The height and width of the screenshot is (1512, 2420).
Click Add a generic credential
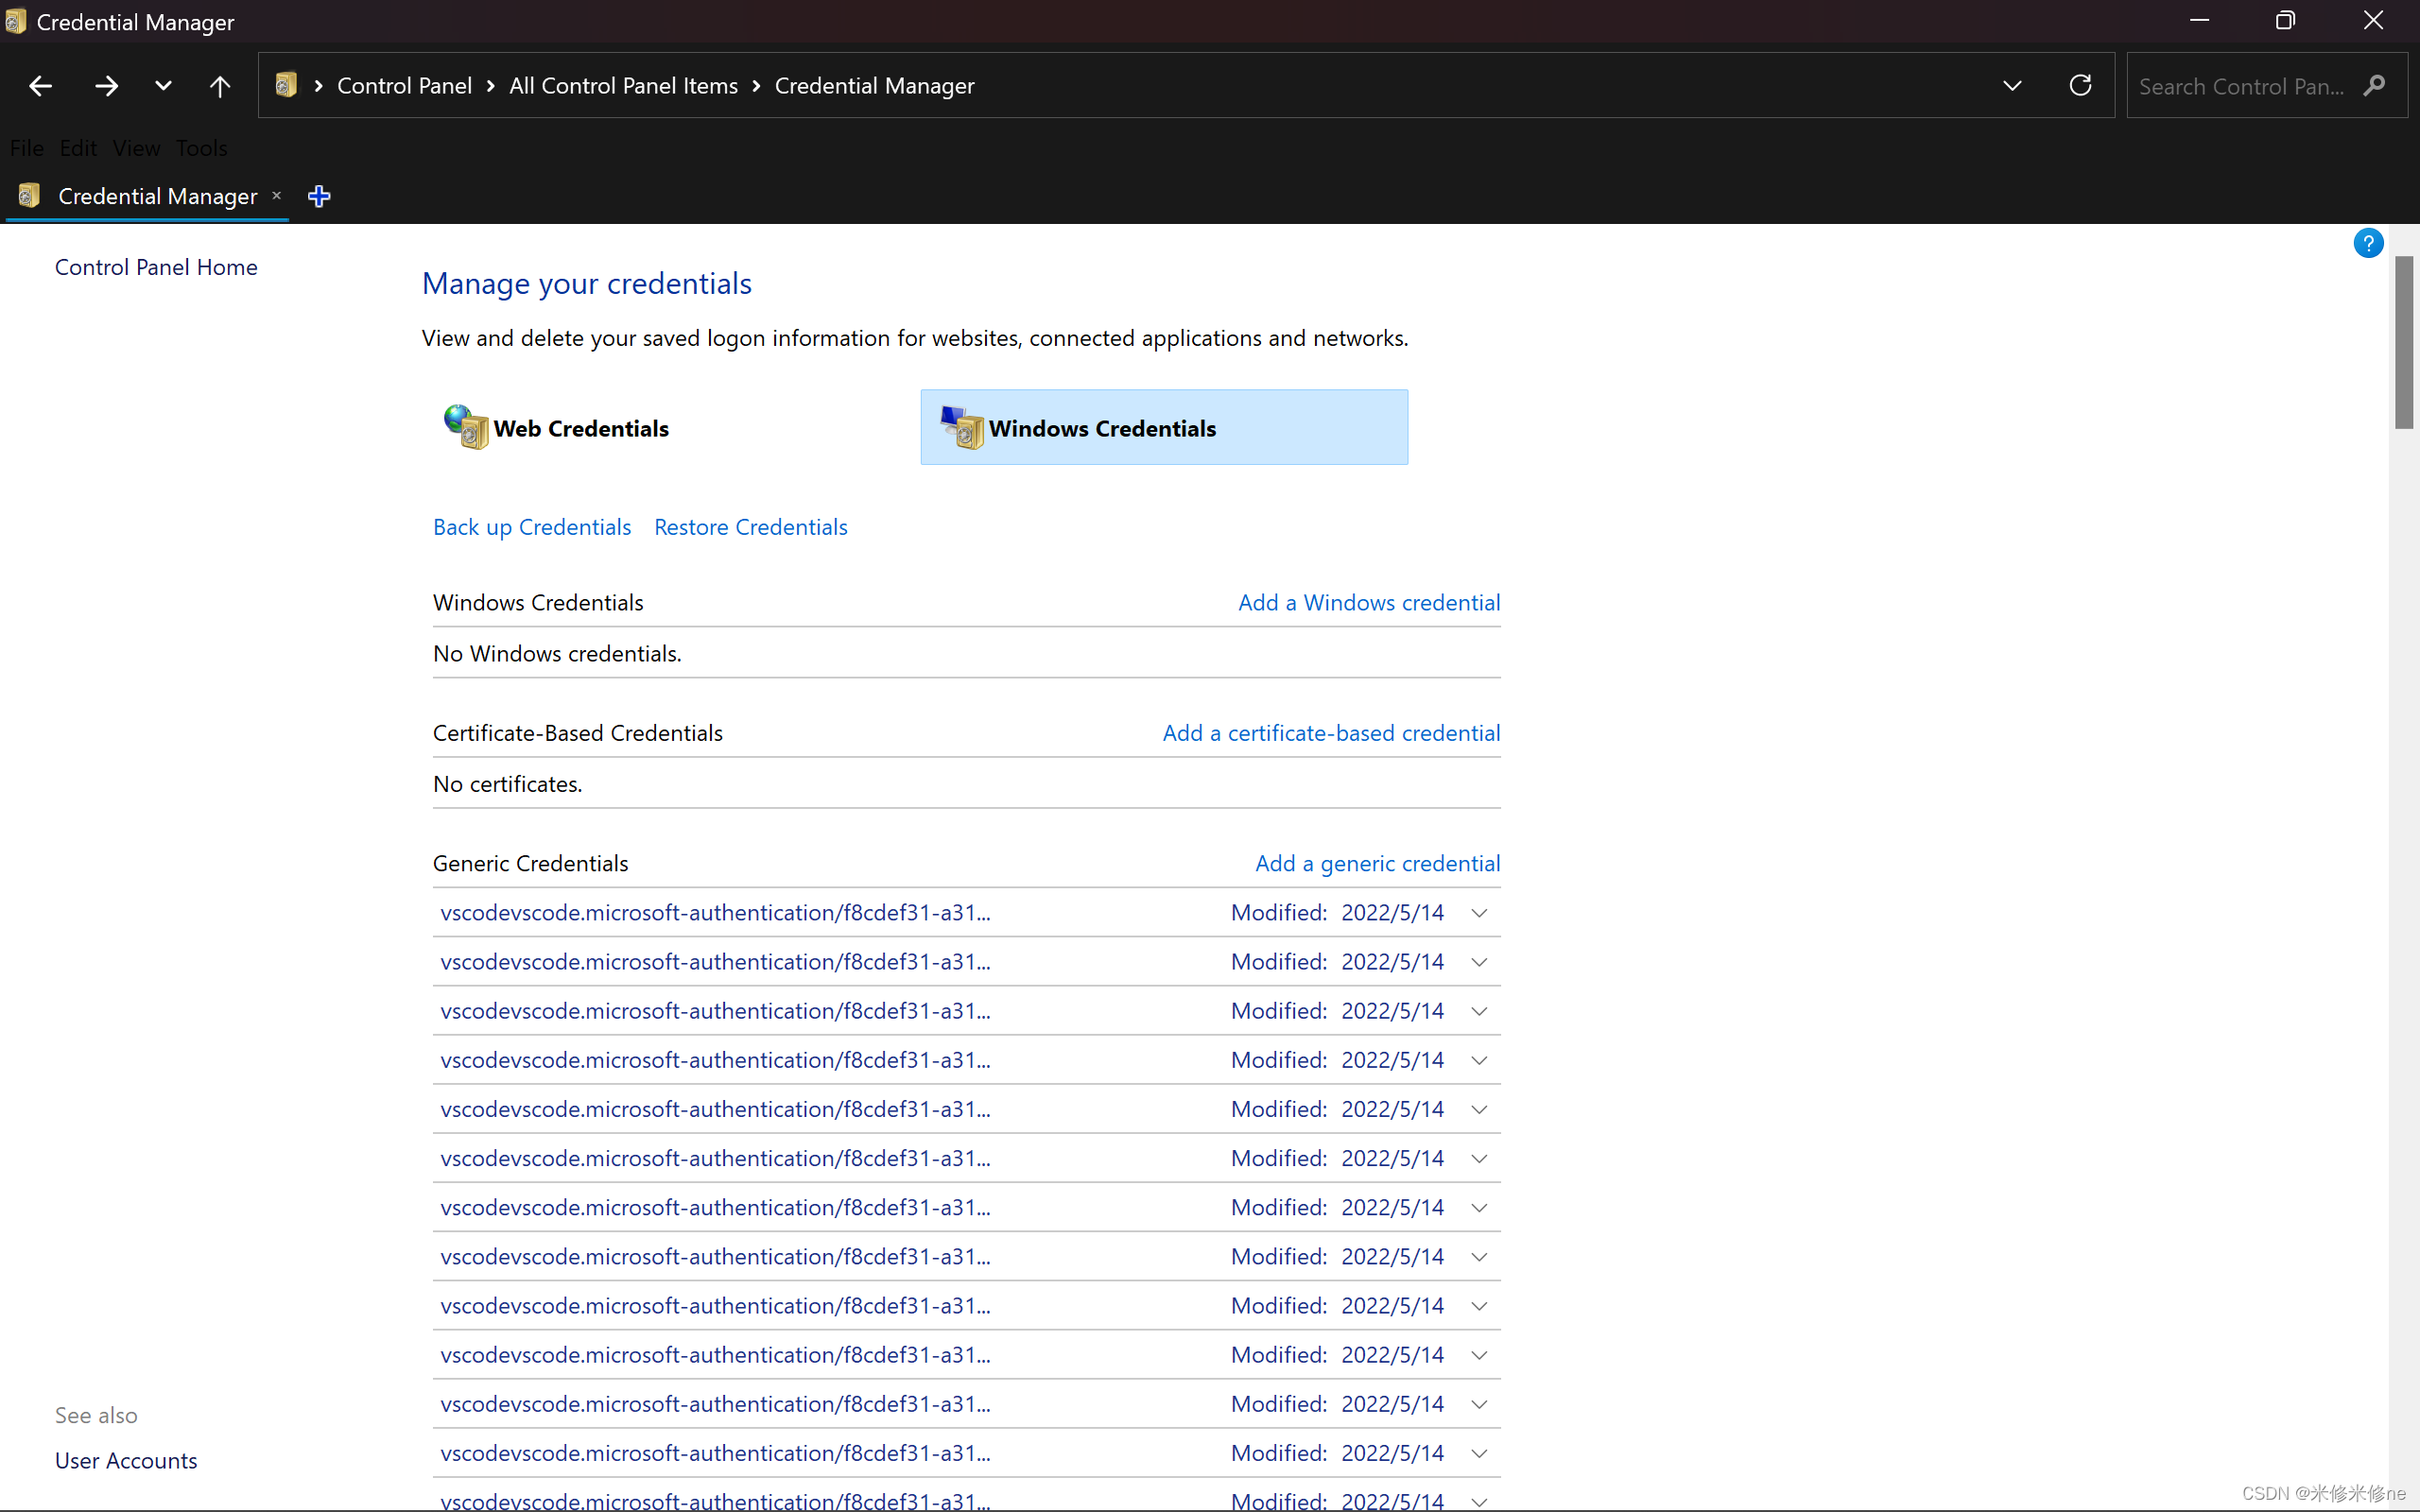pos(1378,863)
